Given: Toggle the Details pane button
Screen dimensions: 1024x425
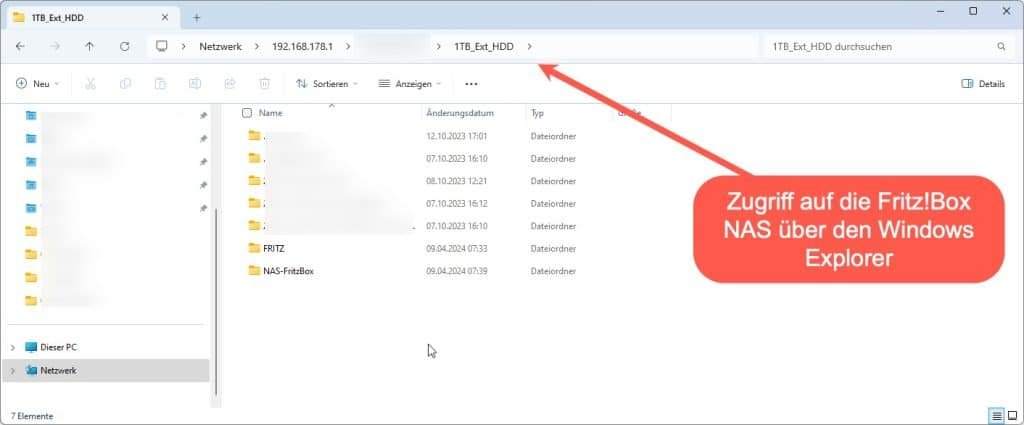Looking at the screenshot, I should (983, 84).
